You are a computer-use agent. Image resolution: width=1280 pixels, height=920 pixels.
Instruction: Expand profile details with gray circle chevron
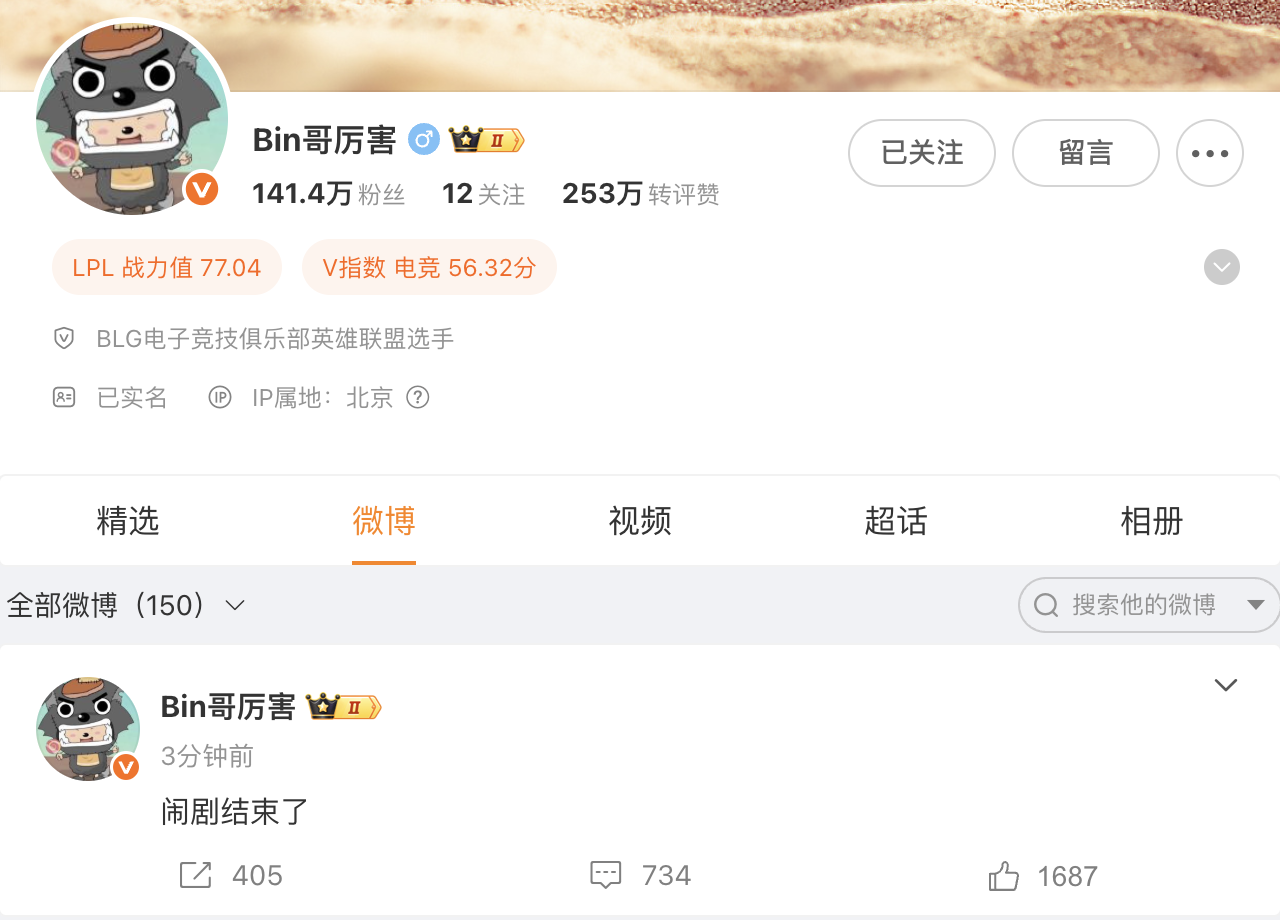tap(1222, 267)
